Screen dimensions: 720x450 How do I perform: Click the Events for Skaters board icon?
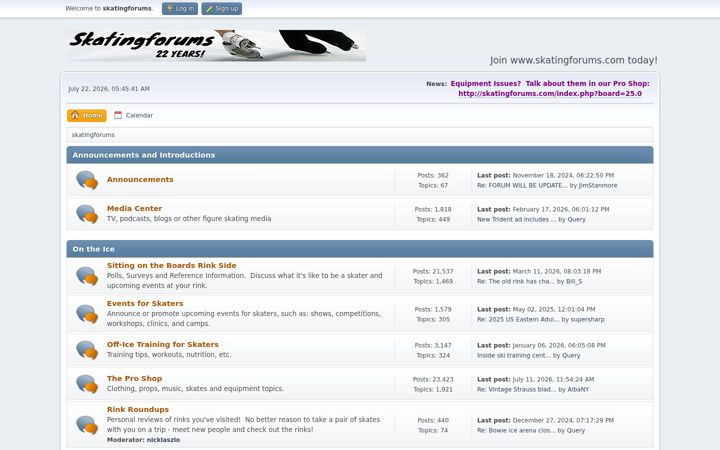click(x=87, y=314)
